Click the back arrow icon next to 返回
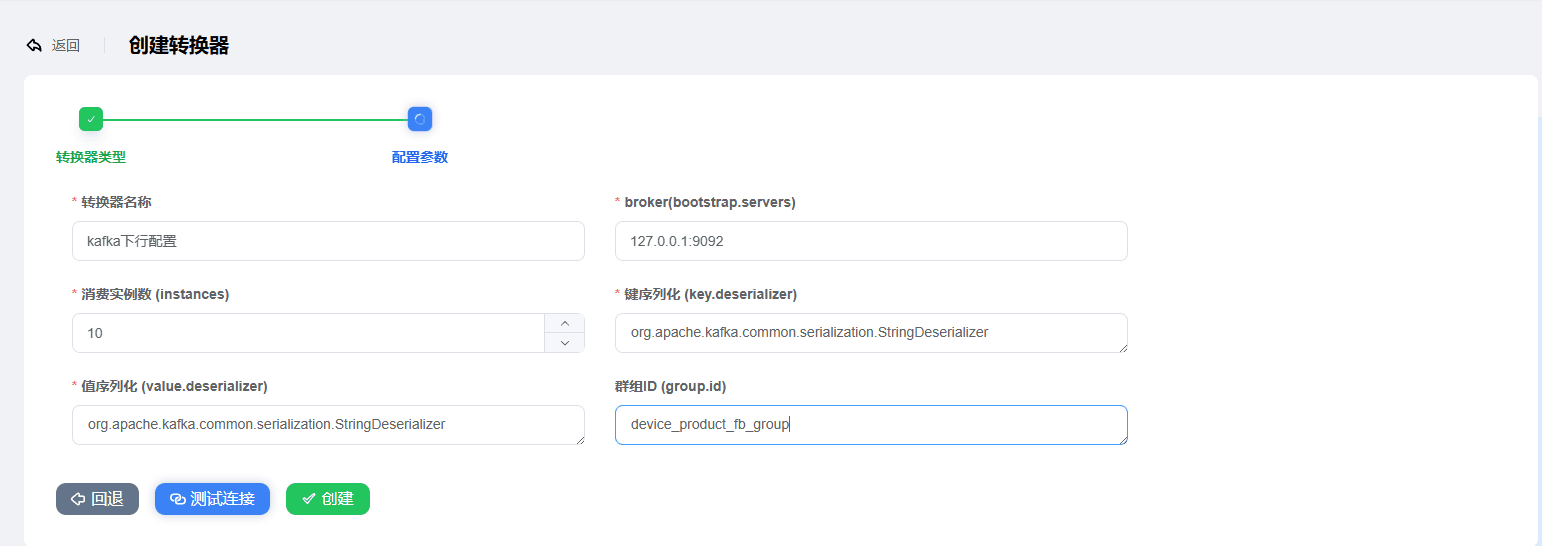This screenshot has width=1542, height=546. click(35, 45)
